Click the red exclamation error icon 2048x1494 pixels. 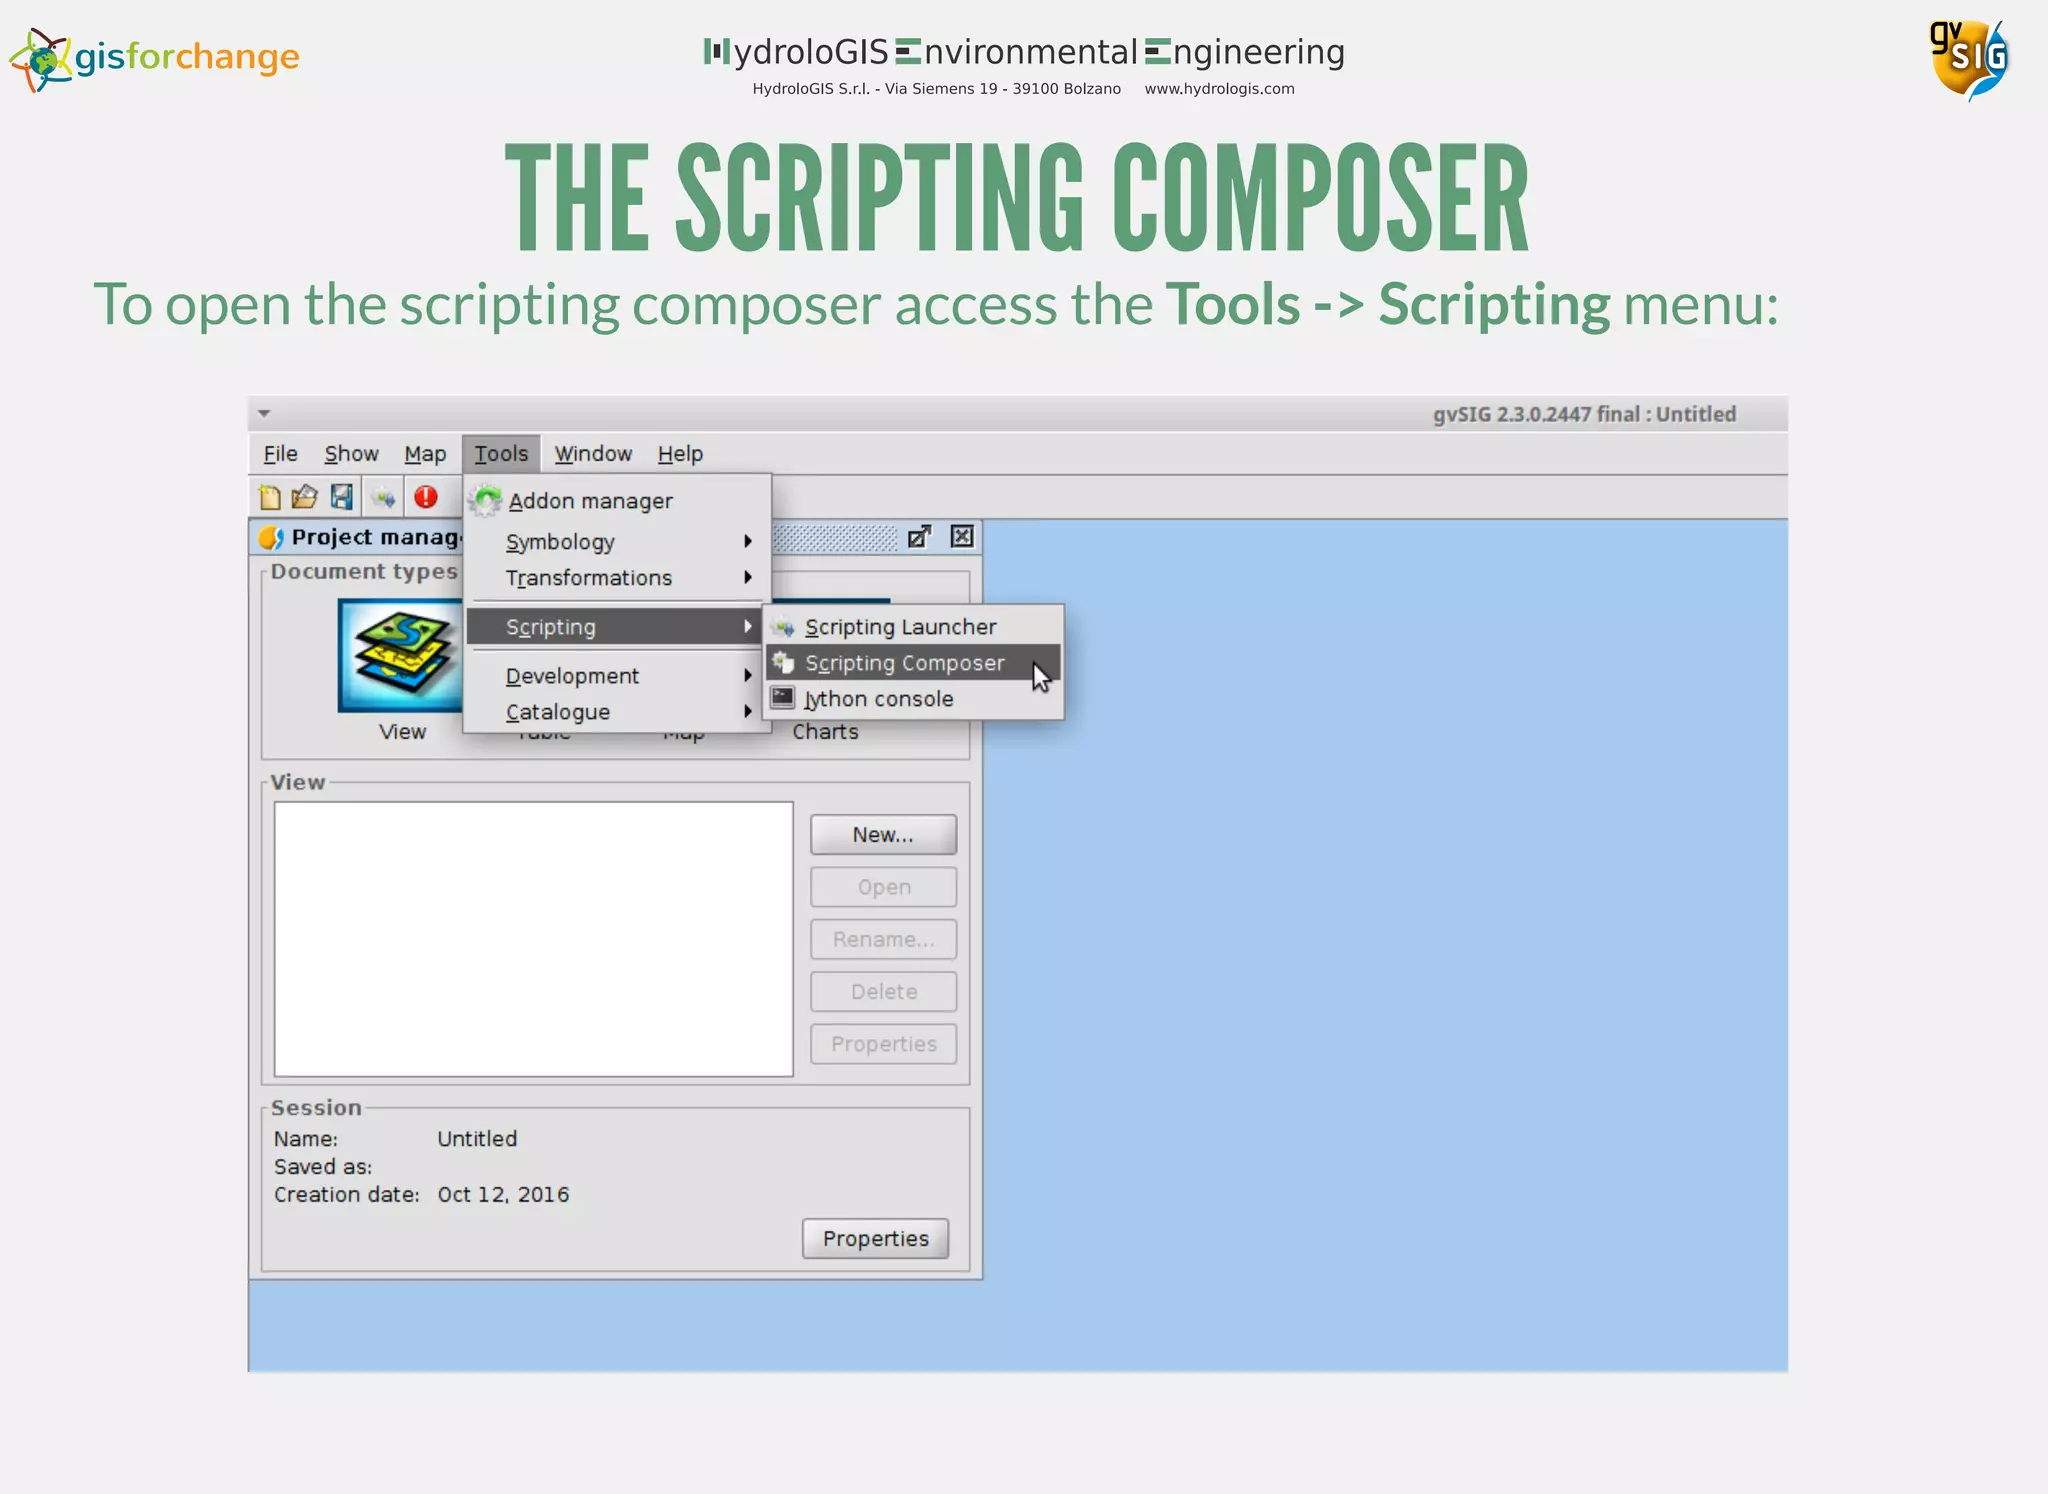coord(426,497)
